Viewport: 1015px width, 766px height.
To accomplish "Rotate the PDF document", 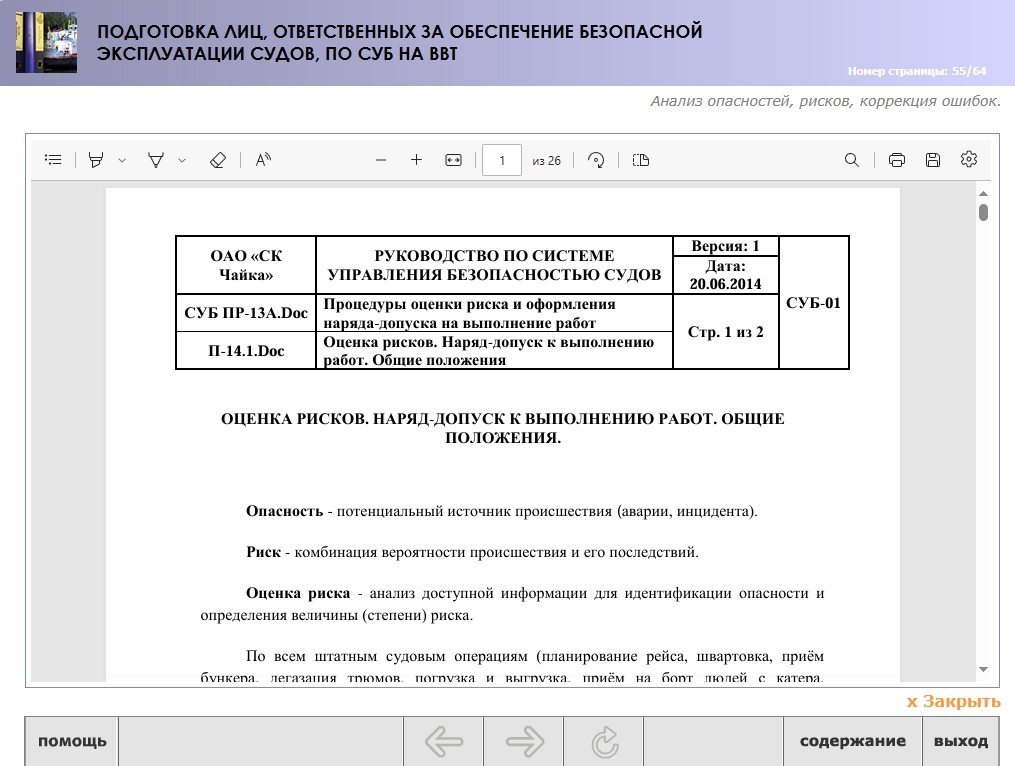I will coord(596,160).
